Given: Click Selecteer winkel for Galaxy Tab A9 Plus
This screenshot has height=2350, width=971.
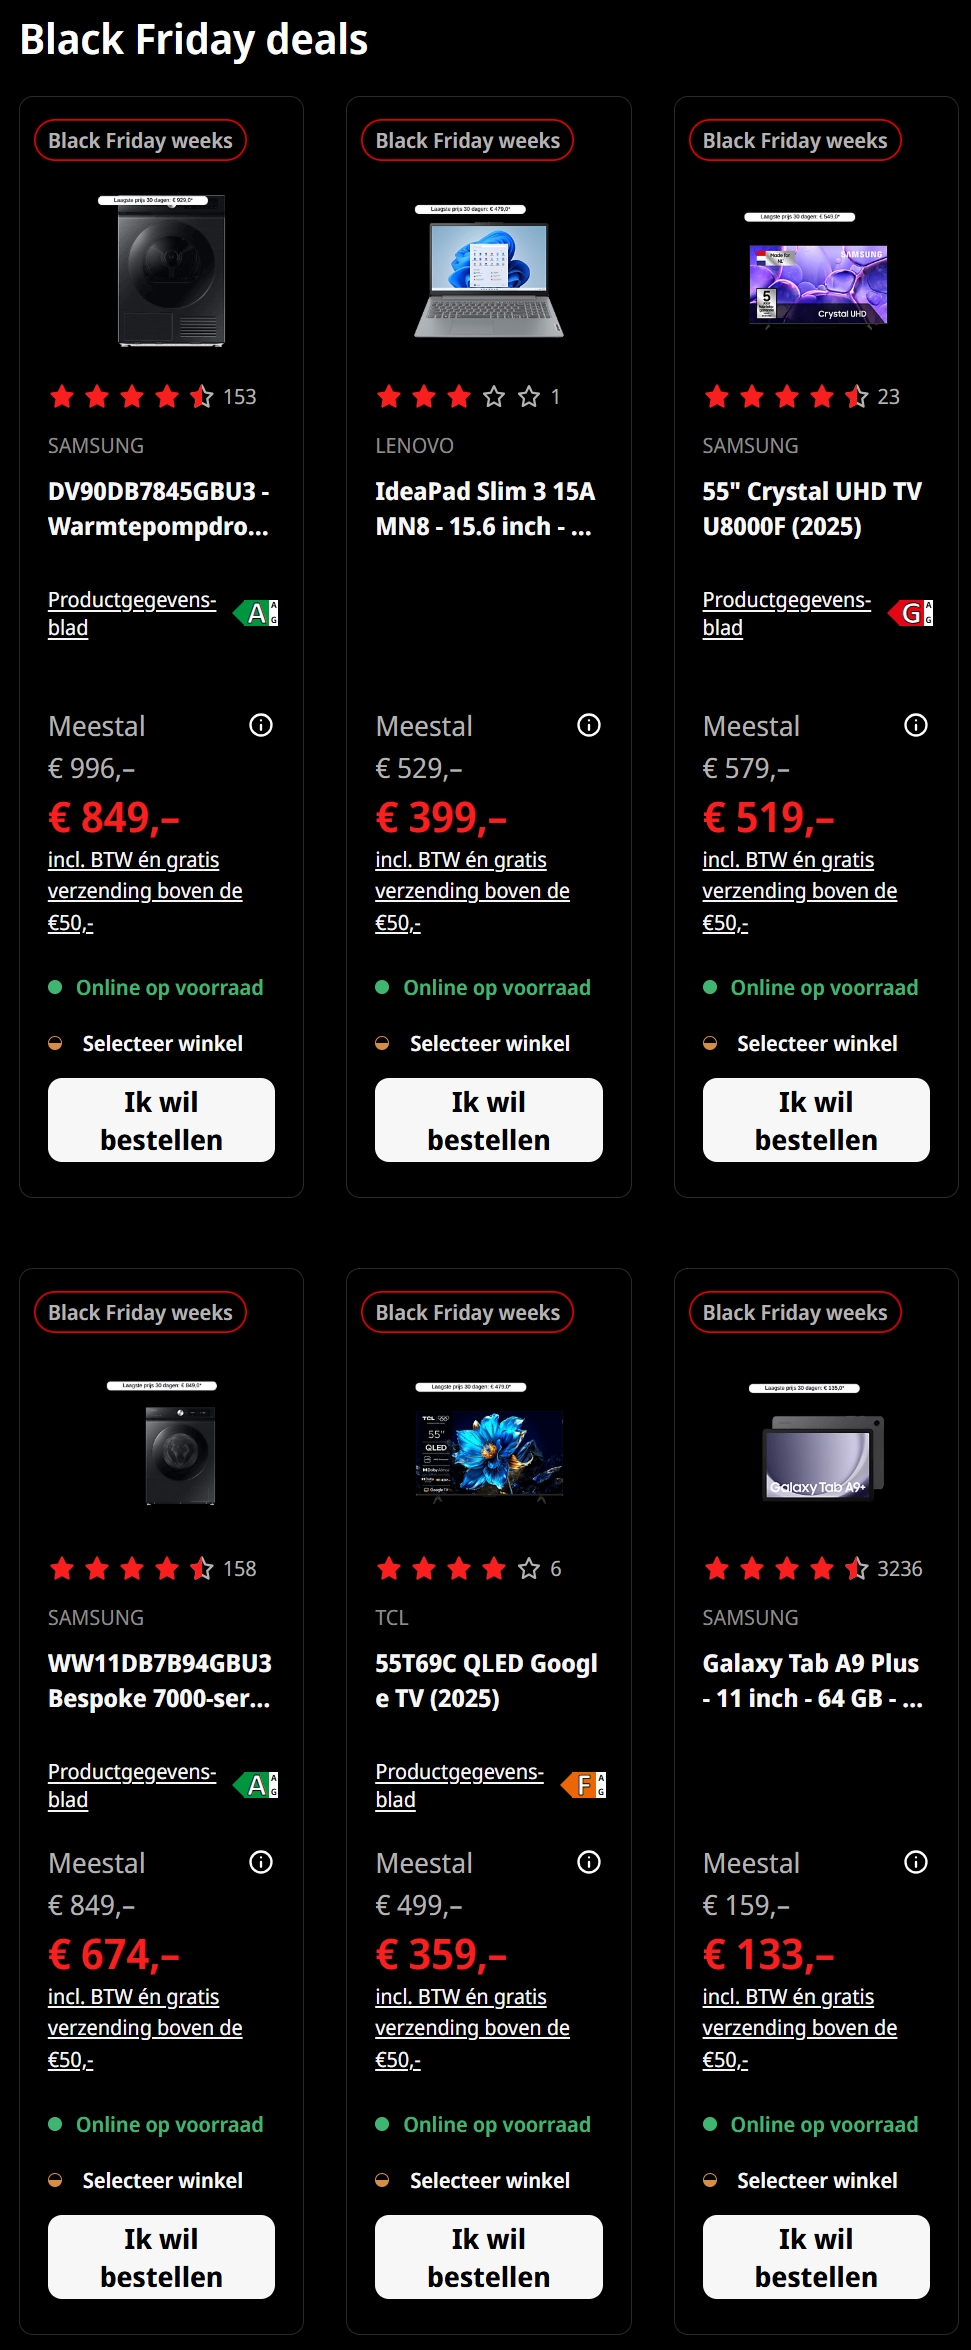Looking at the screenshot, I should [x=816, y=2180].
